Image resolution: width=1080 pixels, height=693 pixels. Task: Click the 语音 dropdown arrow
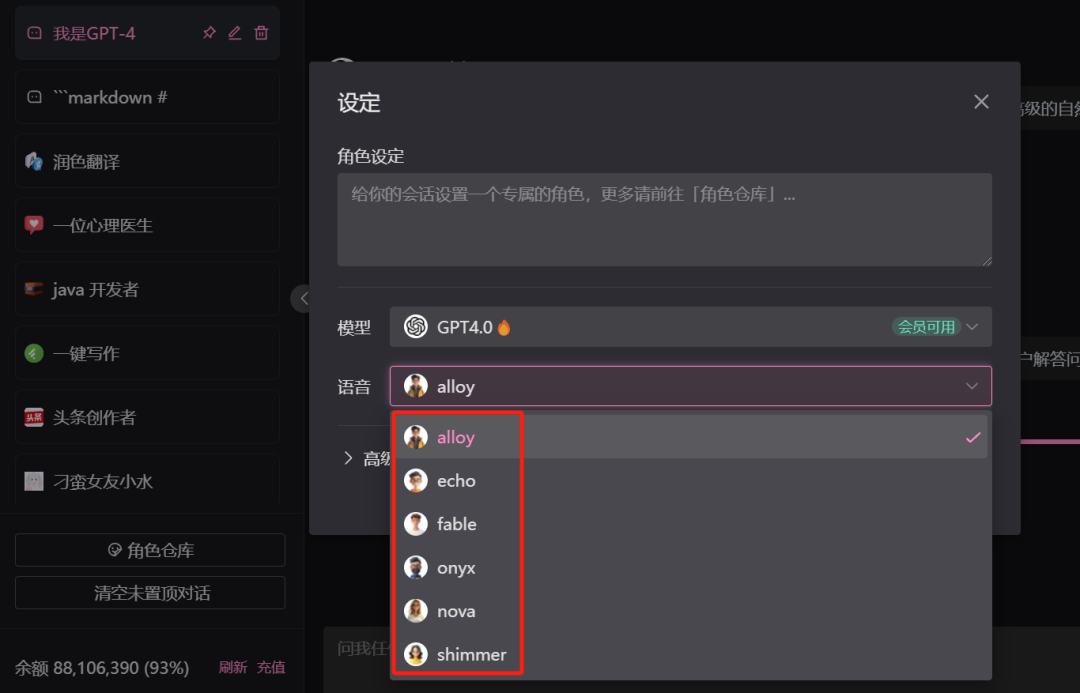pos(971,386)
